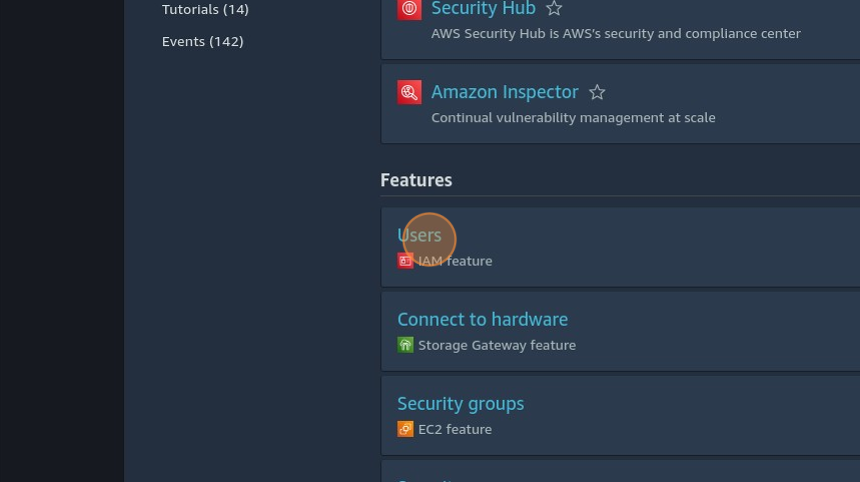Click the 'Storage Gateway feature' label
Image resolution: width=860 pixels, height=482 pixels.
496,345
